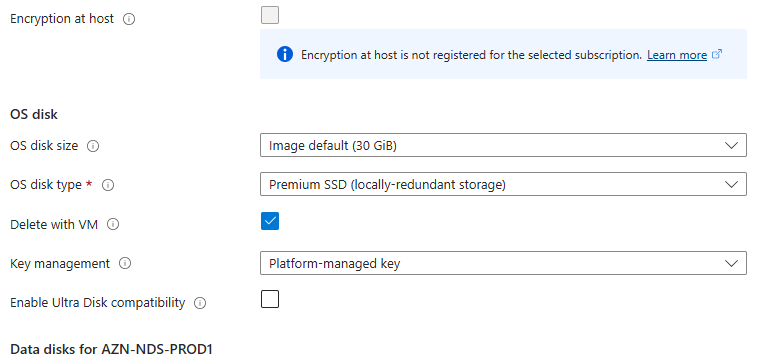Click the encryption not registered banner message
Viewport: 771px width, 364px height.
472,55
